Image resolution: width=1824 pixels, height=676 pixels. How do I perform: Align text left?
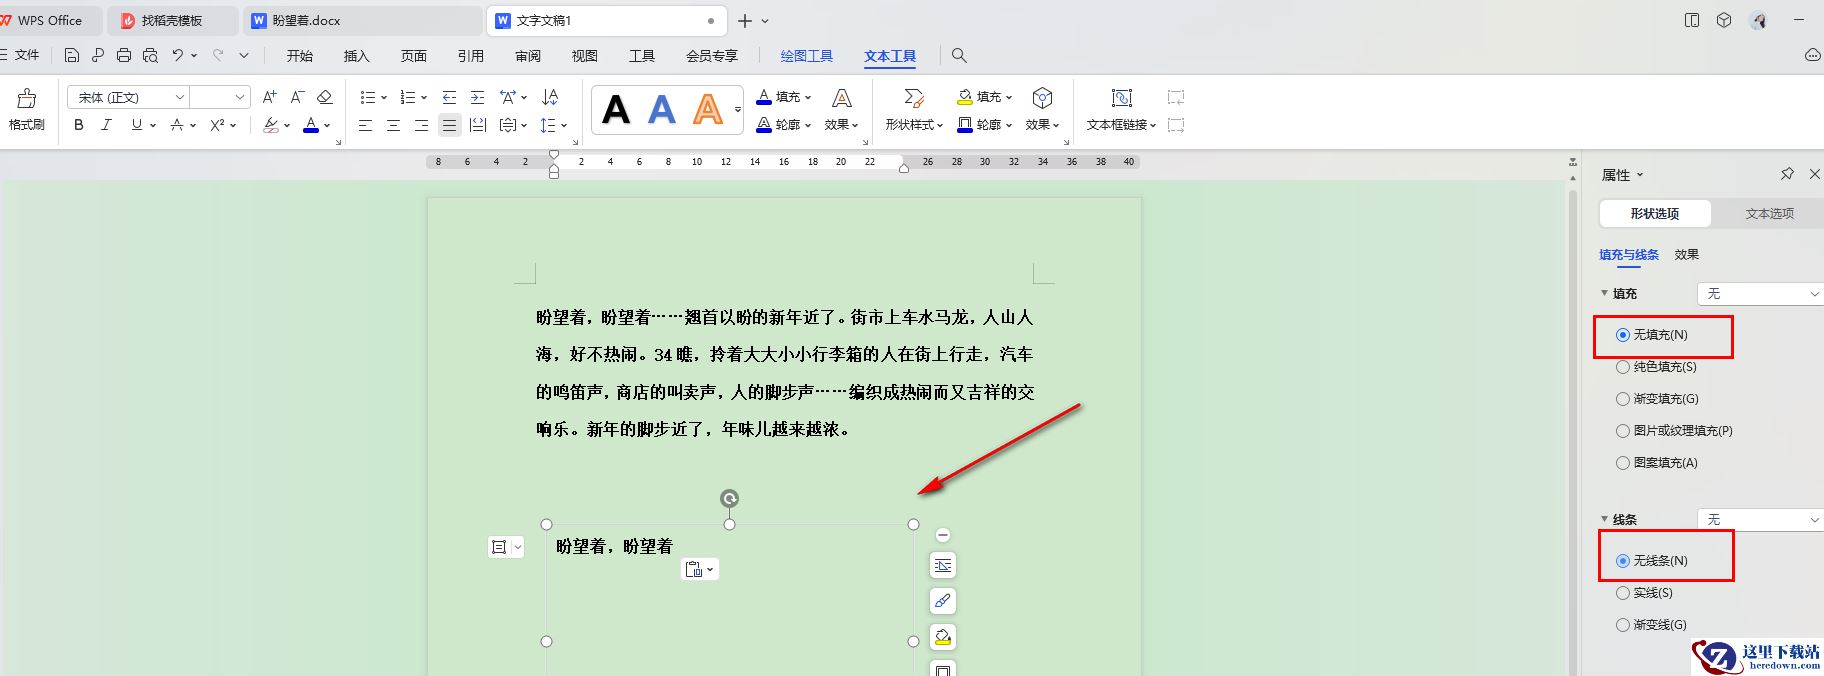point(366,125)
